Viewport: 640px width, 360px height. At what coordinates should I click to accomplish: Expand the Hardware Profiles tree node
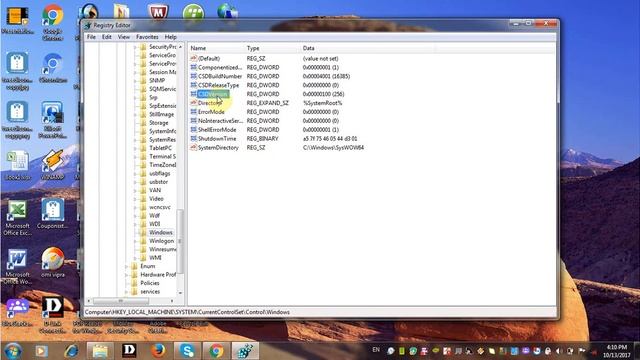click(x=127, y=275)
